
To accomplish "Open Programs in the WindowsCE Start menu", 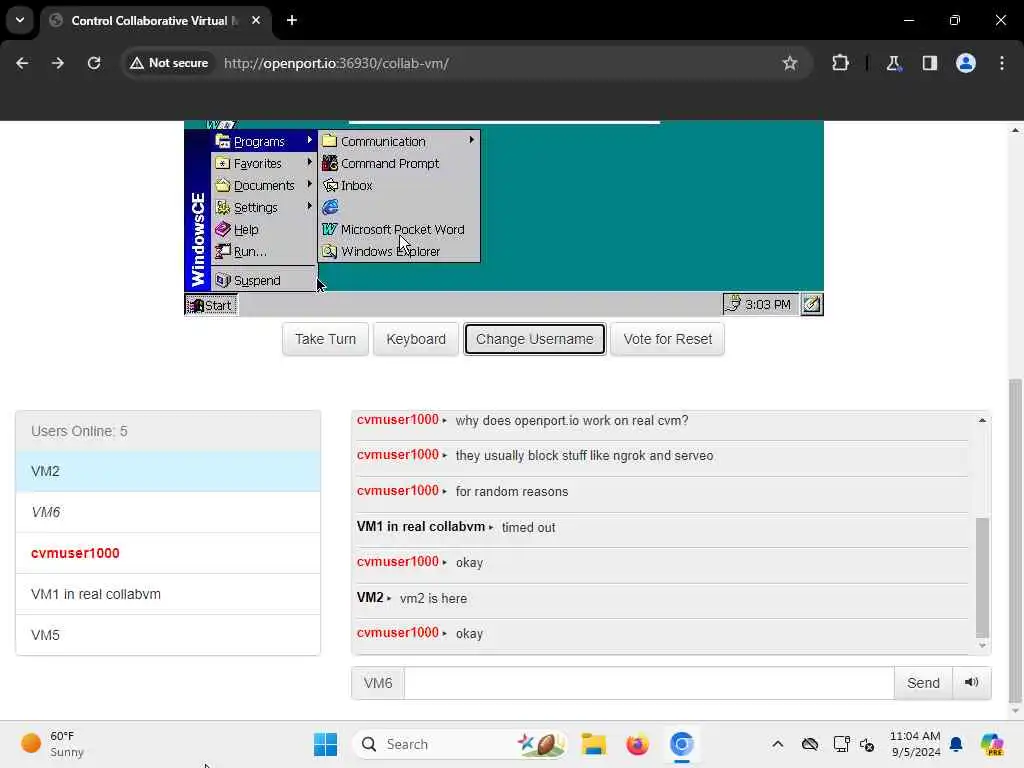I will 264,141.
